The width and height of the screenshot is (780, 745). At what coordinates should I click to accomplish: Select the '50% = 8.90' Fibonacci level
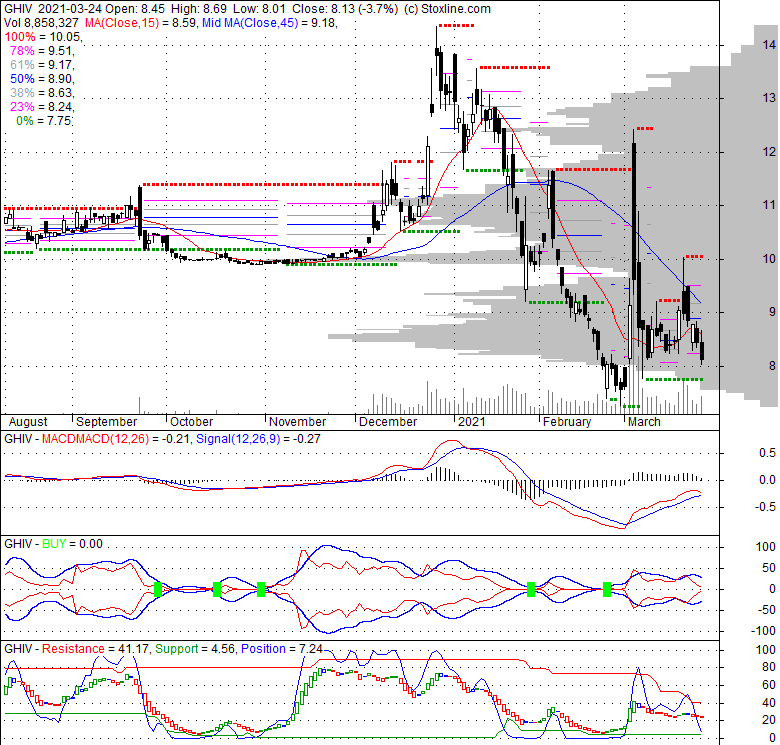(x=42, y=79)
